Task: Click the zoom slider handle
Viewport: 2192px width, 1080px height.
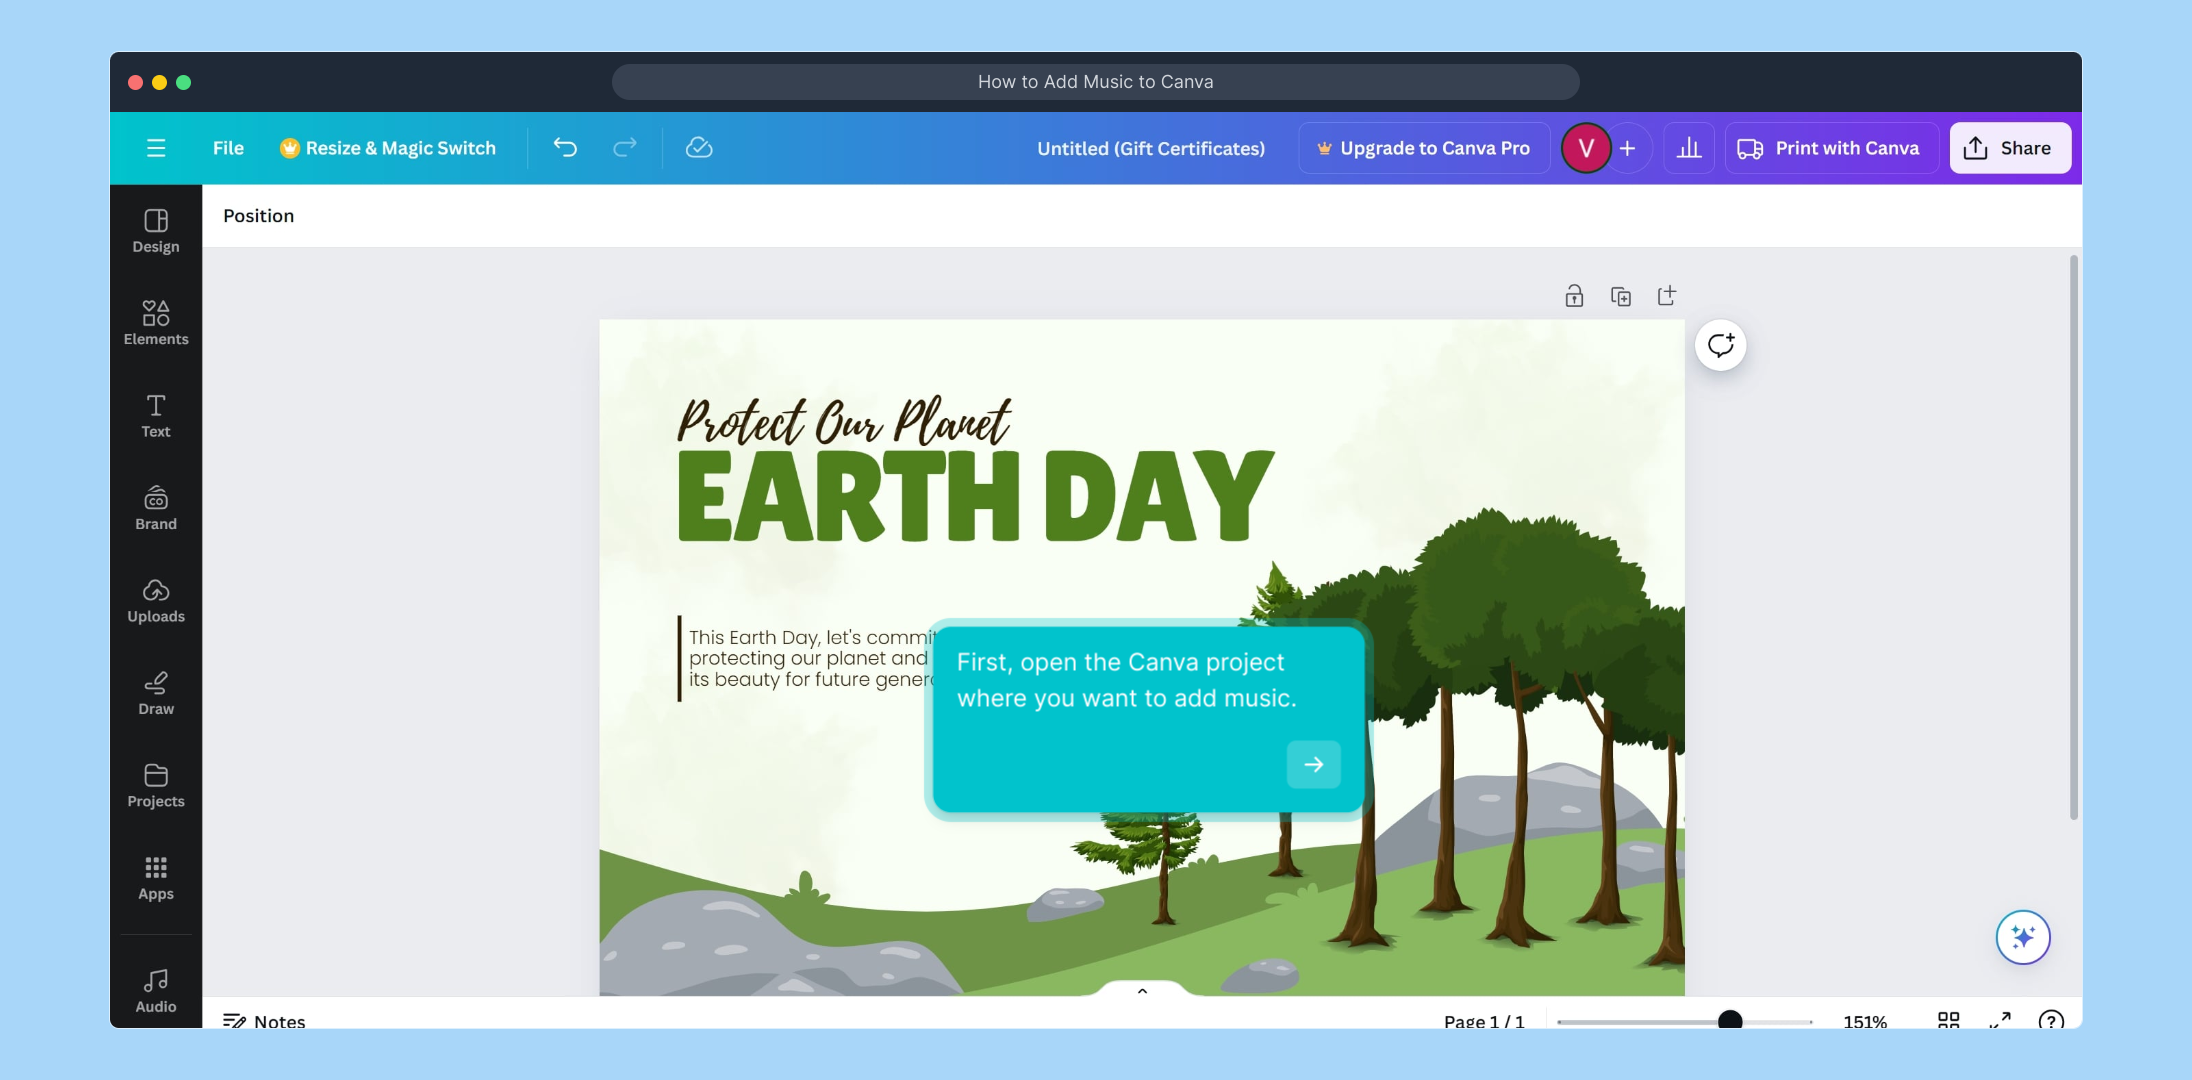Action: (x=1730, y=1020)
